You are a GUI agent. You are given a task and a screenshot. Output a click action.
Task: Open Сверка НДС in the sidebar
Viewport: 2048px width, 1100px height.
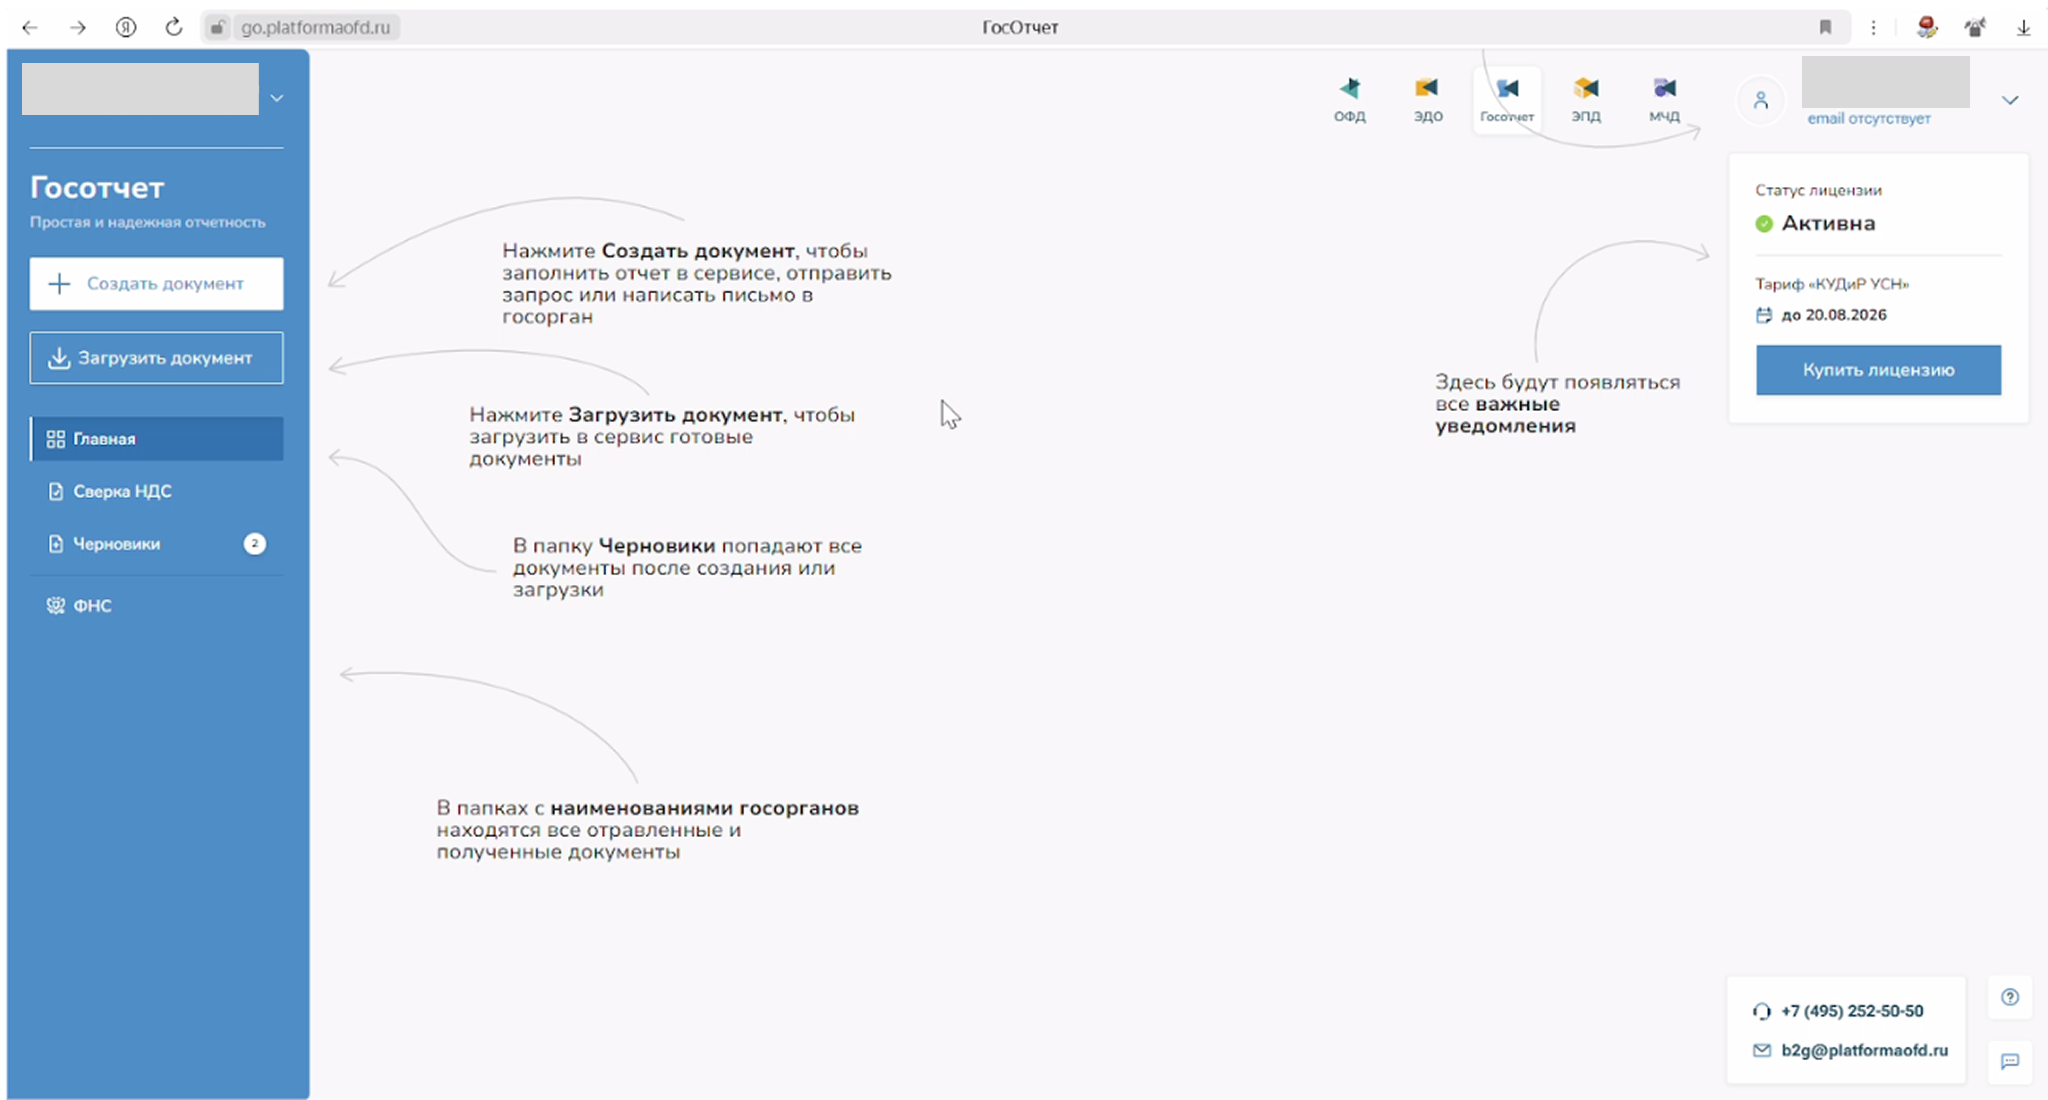click(122, 491)
